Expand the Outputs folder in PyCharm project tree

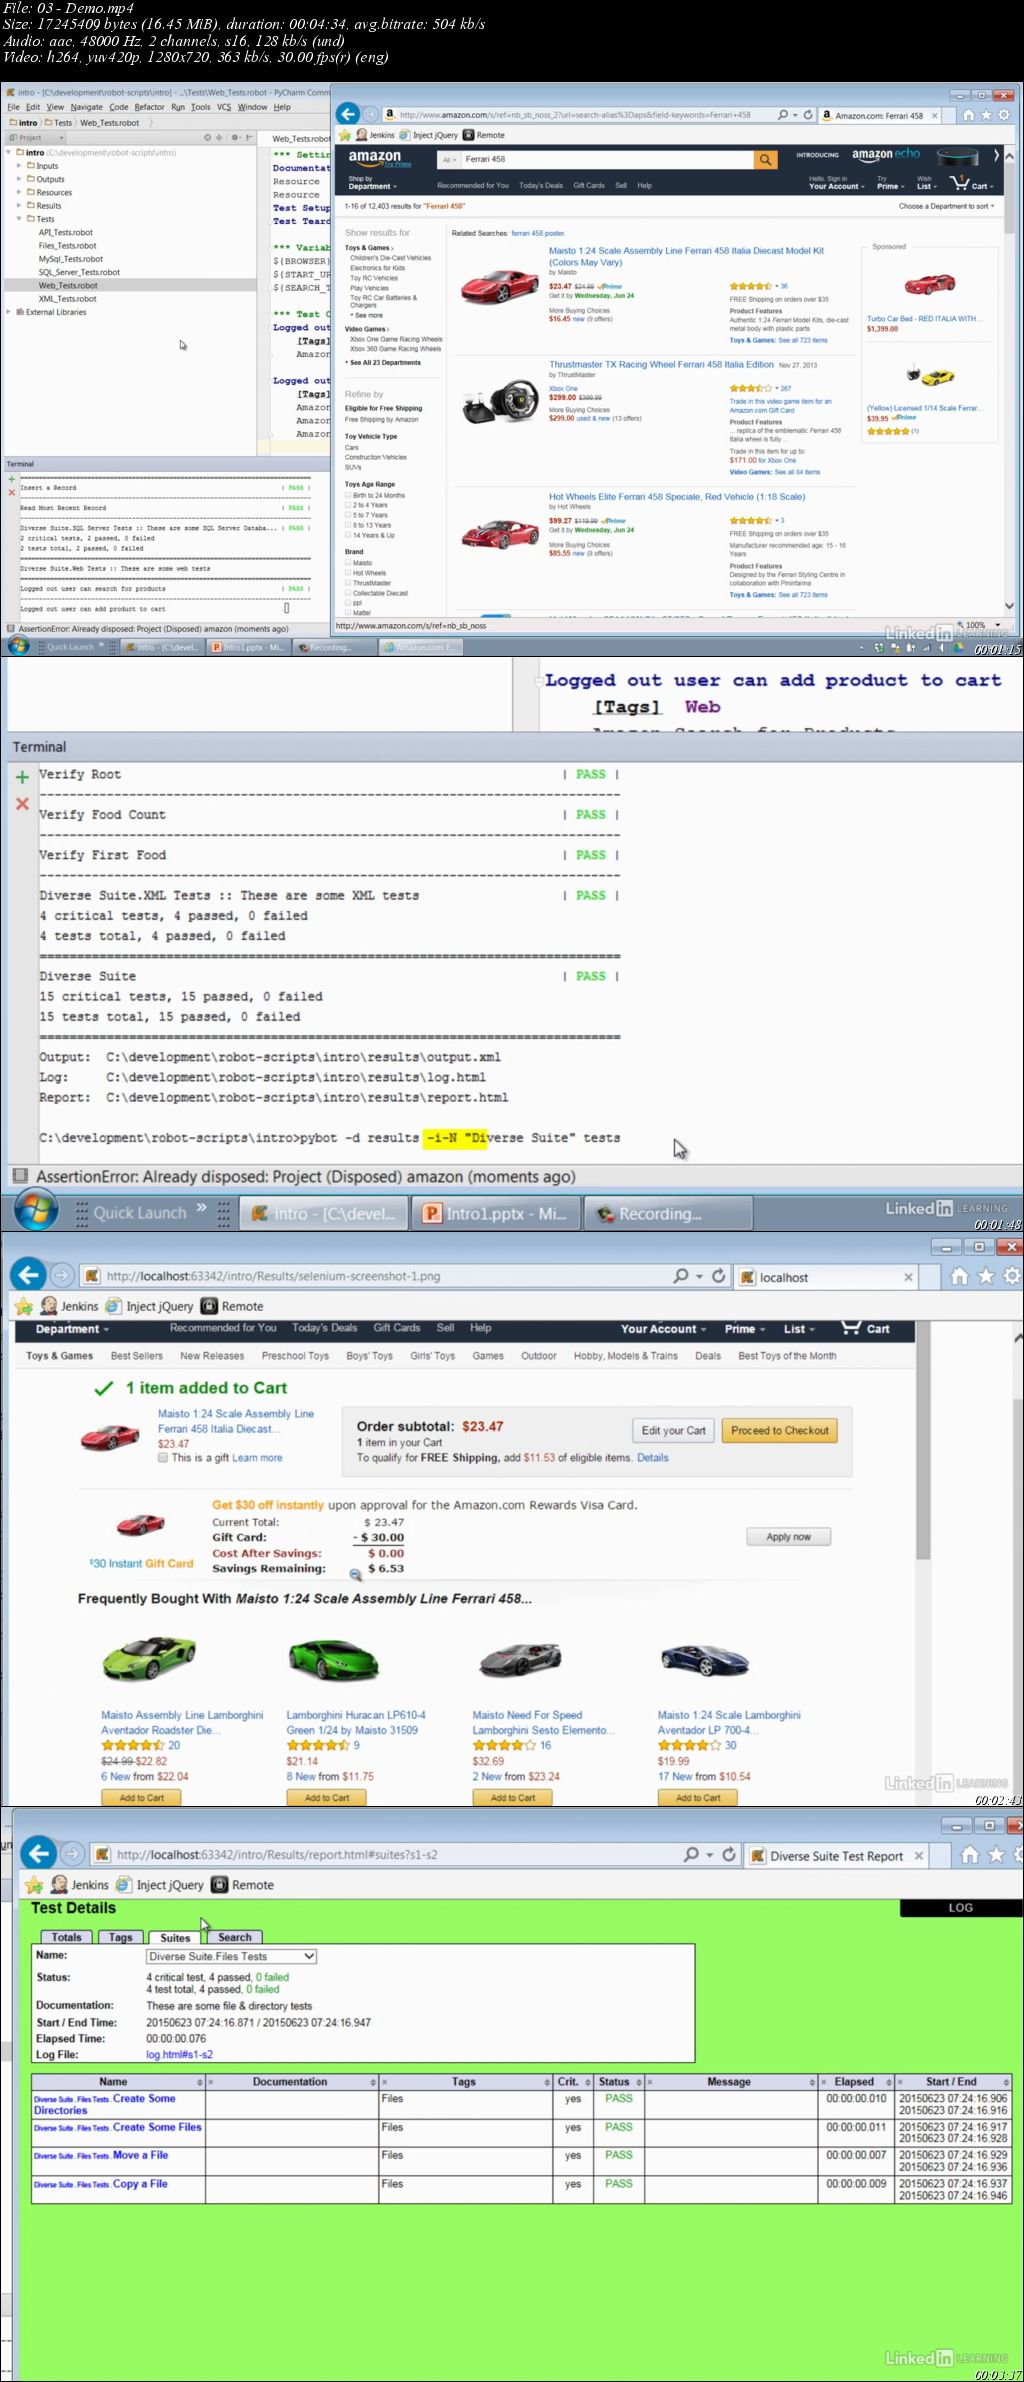(x=19, y=179)
